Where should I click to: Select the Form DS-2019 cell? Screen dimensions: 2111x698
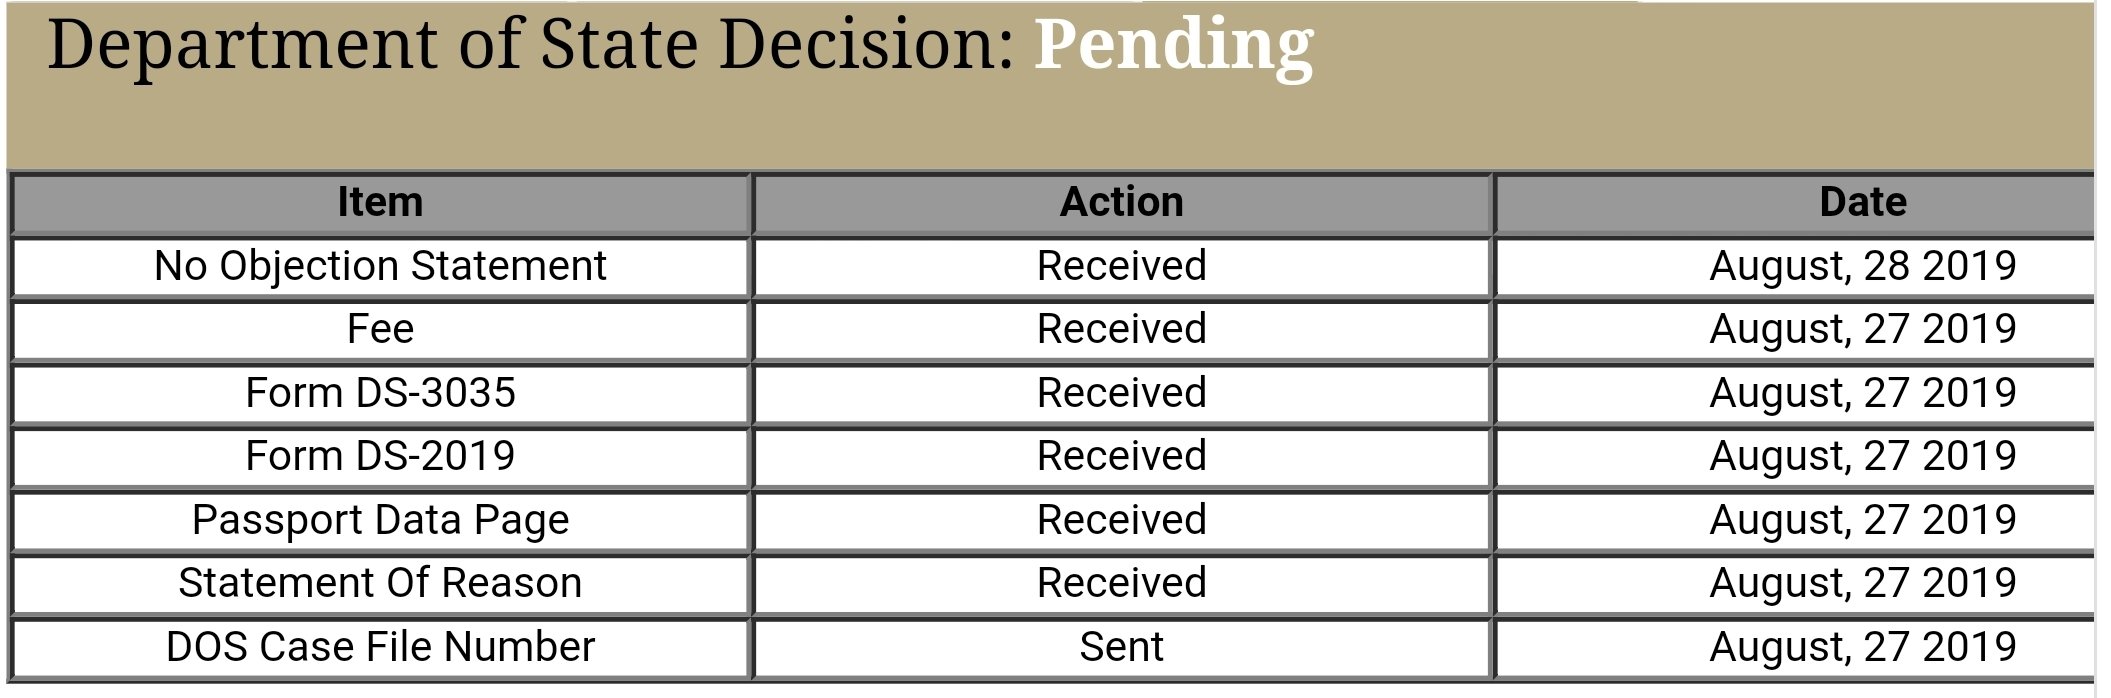[x=380, y=457]
